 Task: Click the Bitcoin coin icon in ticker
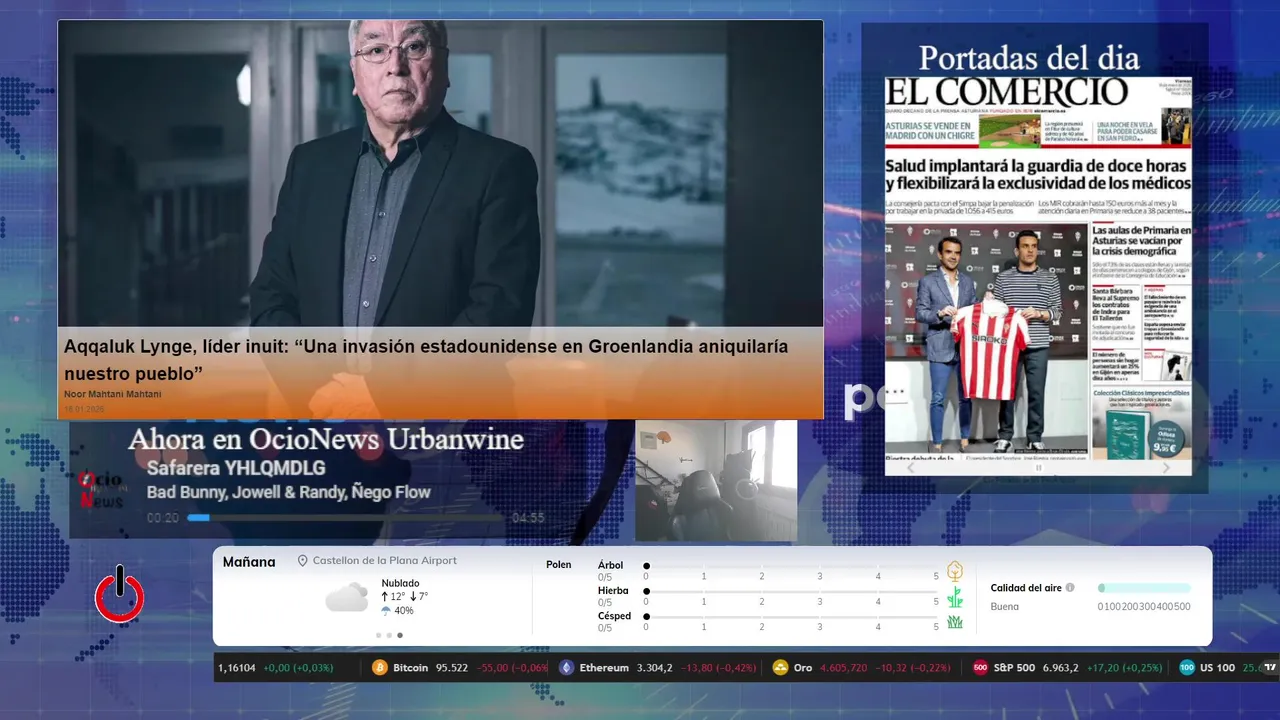380,668
